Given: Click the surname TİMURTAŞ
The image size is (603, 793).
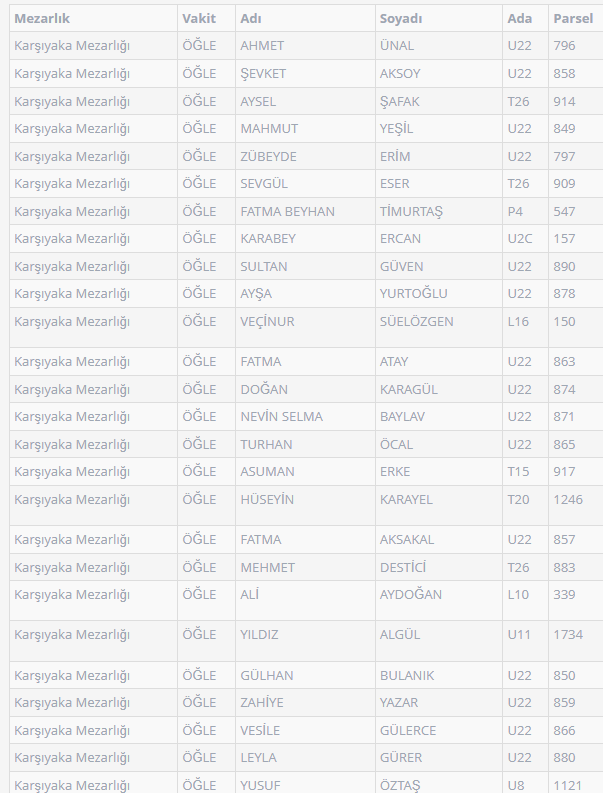Looking at the screenshot, I should tap(411, 212).
